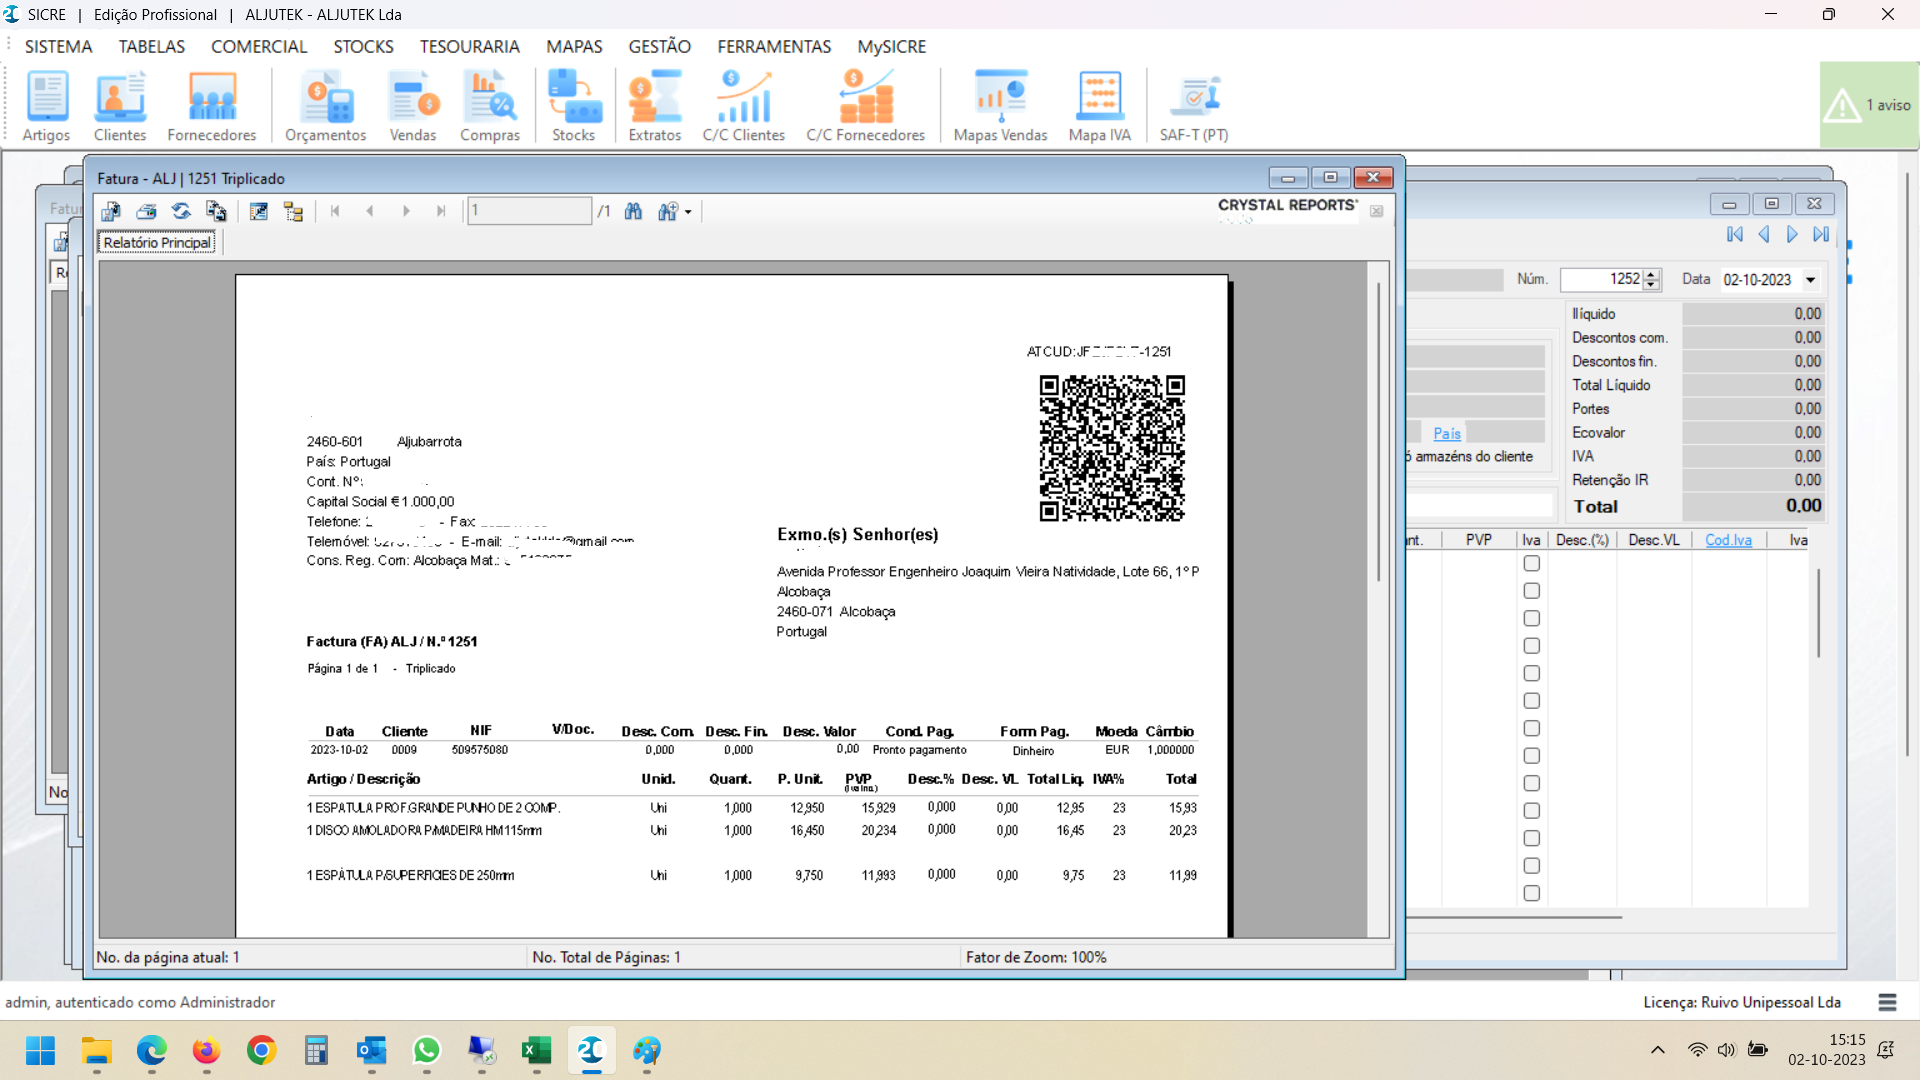1920x1080 pixels.
Task: Open SAF-T (PT) export
Action: pos(1194,106)
